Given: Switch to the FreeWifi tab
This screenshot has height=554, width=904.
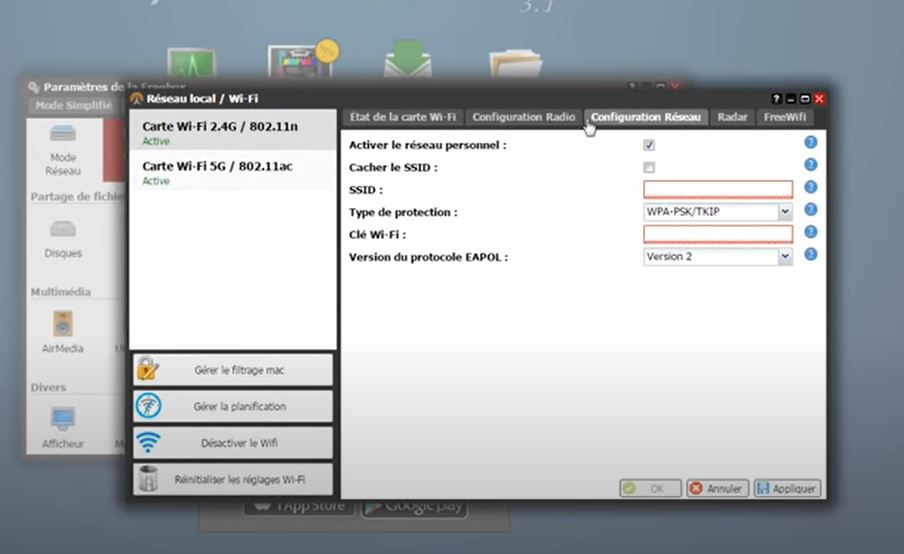Looking at the screenshot, I should click(x=785, y=117).
